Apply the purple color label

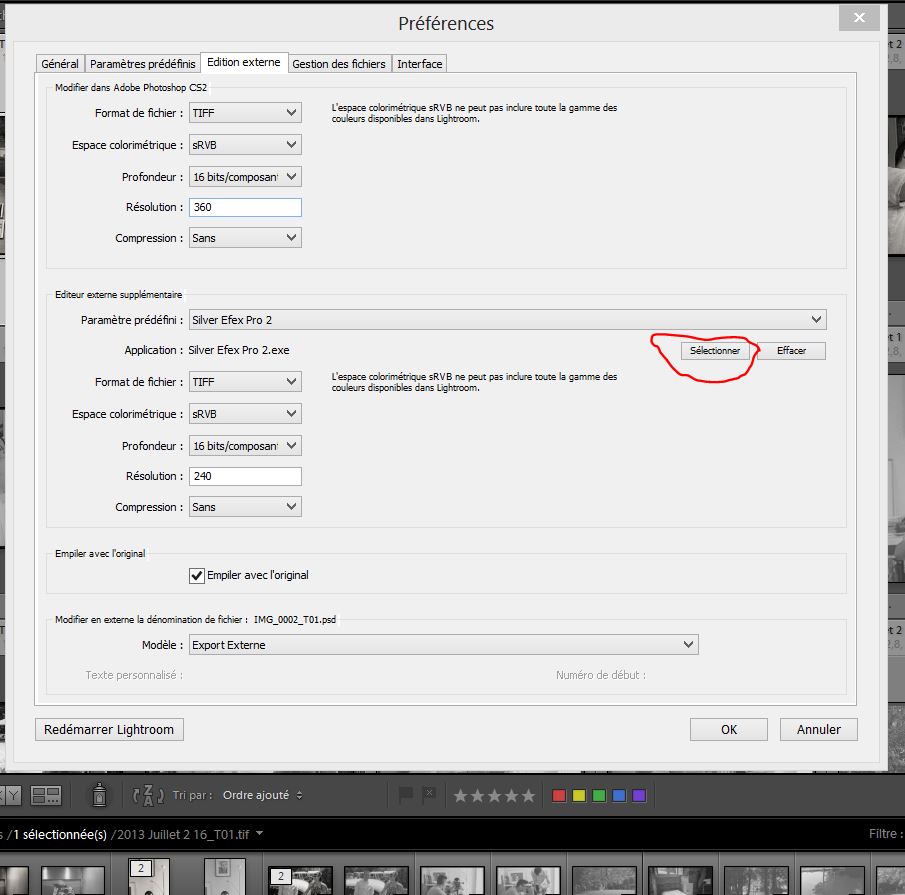click(x=639, y=796)
